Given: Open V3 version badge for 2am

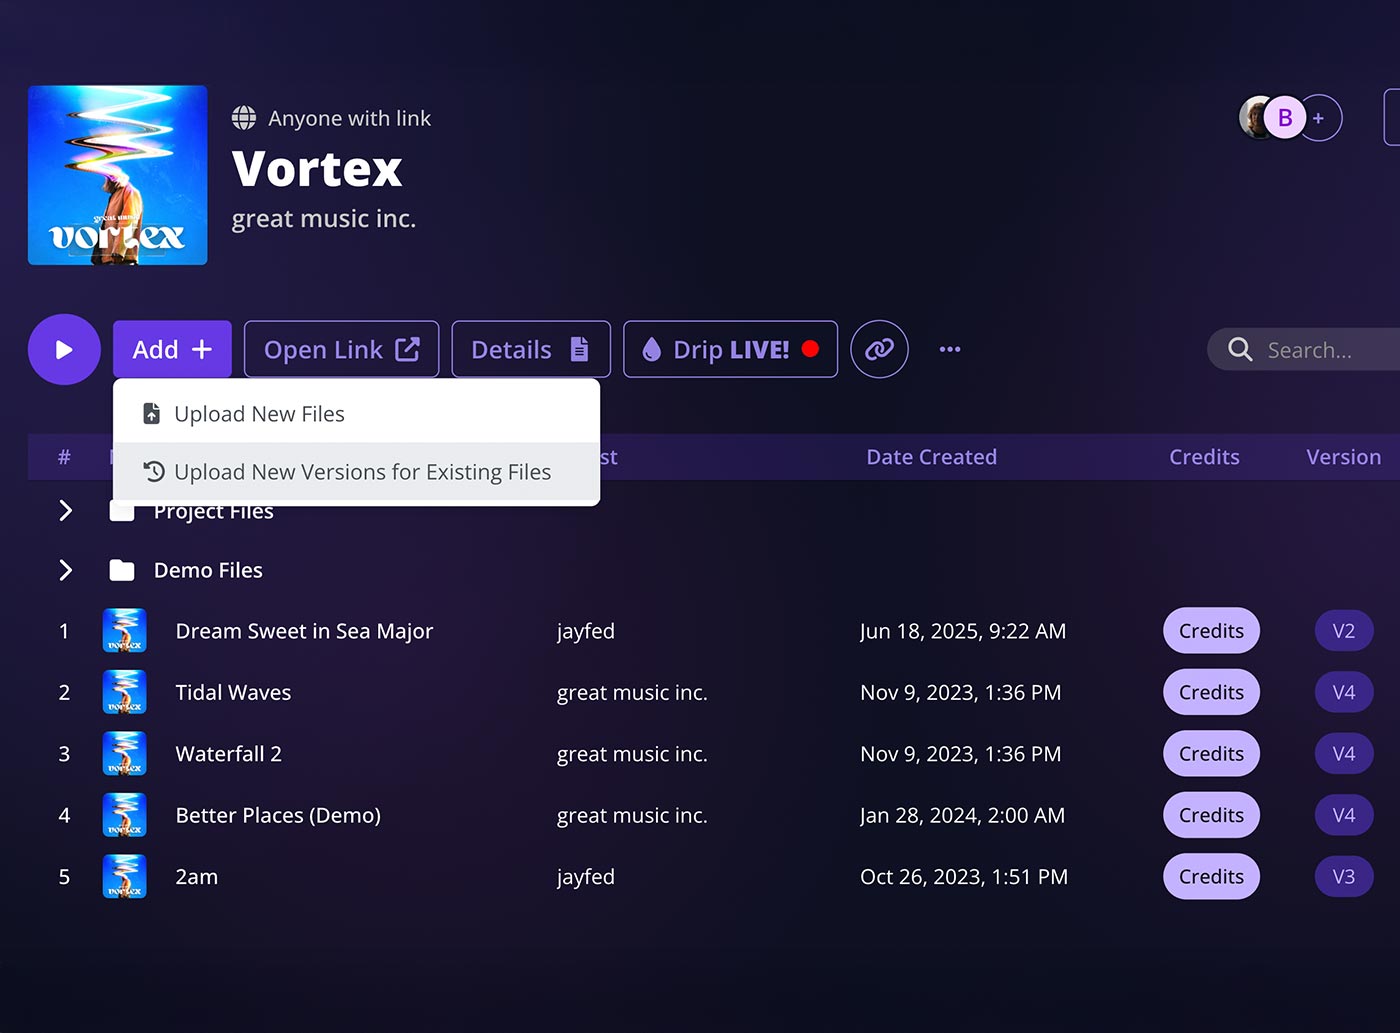Looking at the screenshot, I should click(x=1344, y=877).
